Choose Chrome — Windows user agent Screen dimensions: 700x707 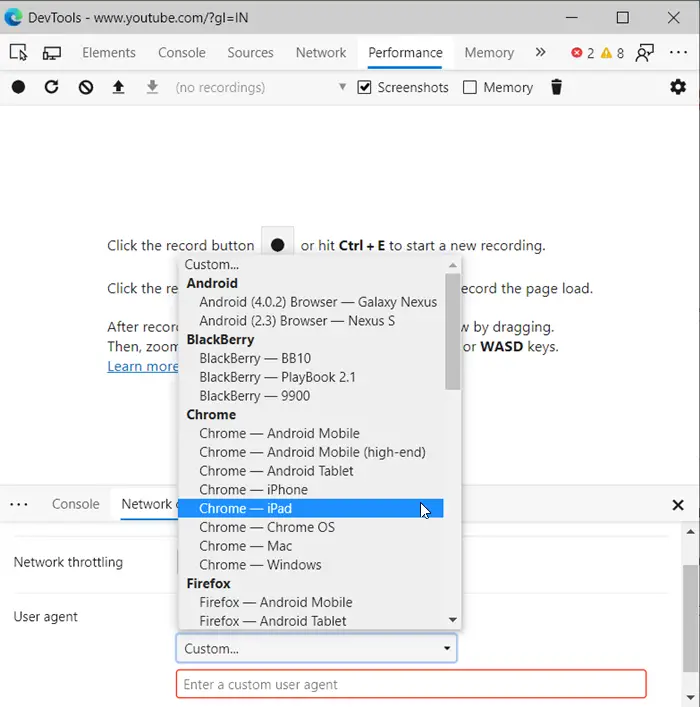pos(311,565)
